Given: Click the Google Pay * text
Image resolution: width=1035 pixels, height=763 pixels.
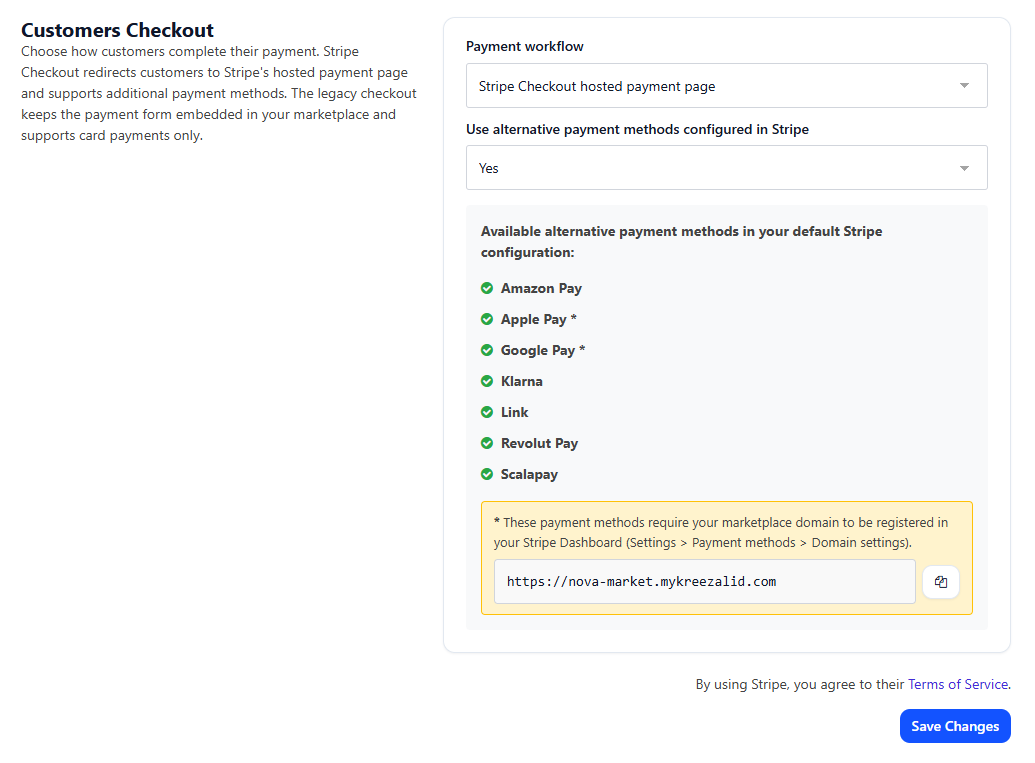Looking at the screenshot, I should pos(543,350).
